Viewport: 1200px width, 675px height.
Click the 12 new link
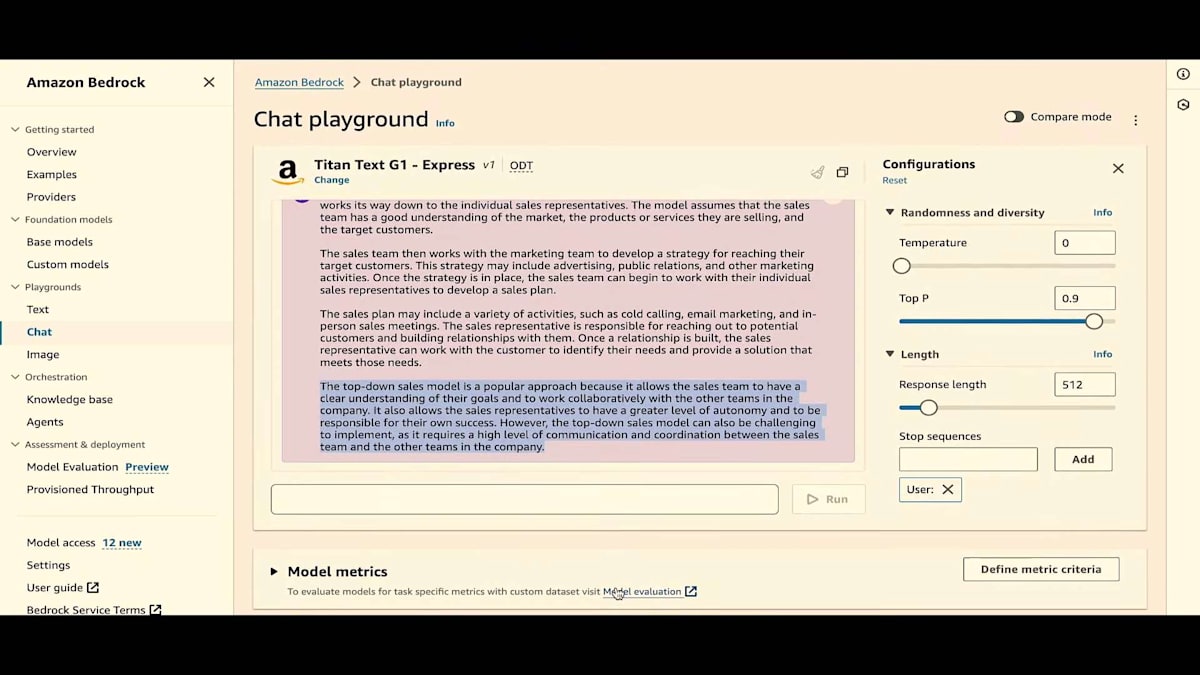point(122,543)
